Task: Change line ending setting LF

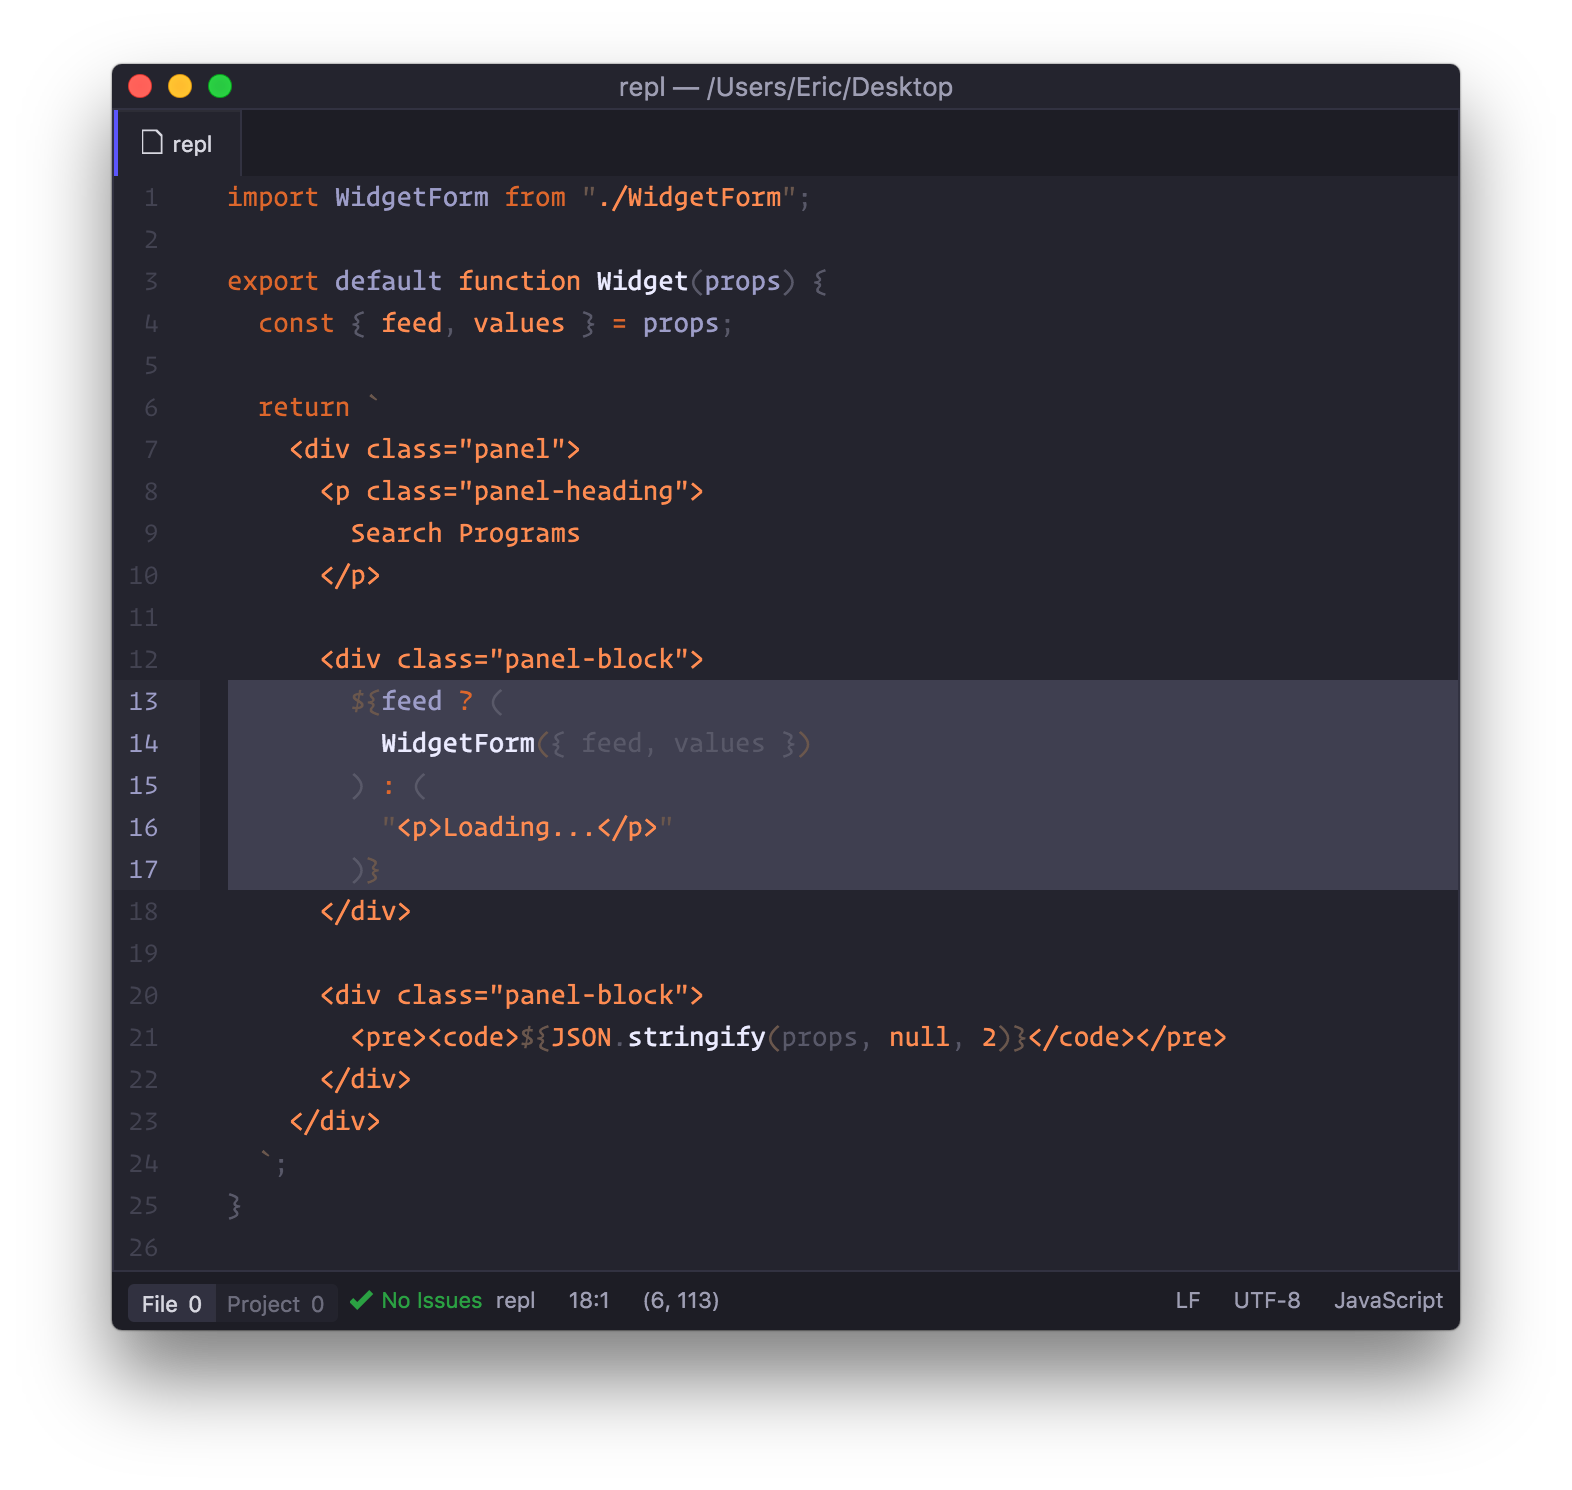Action: pos(1187,1301)
